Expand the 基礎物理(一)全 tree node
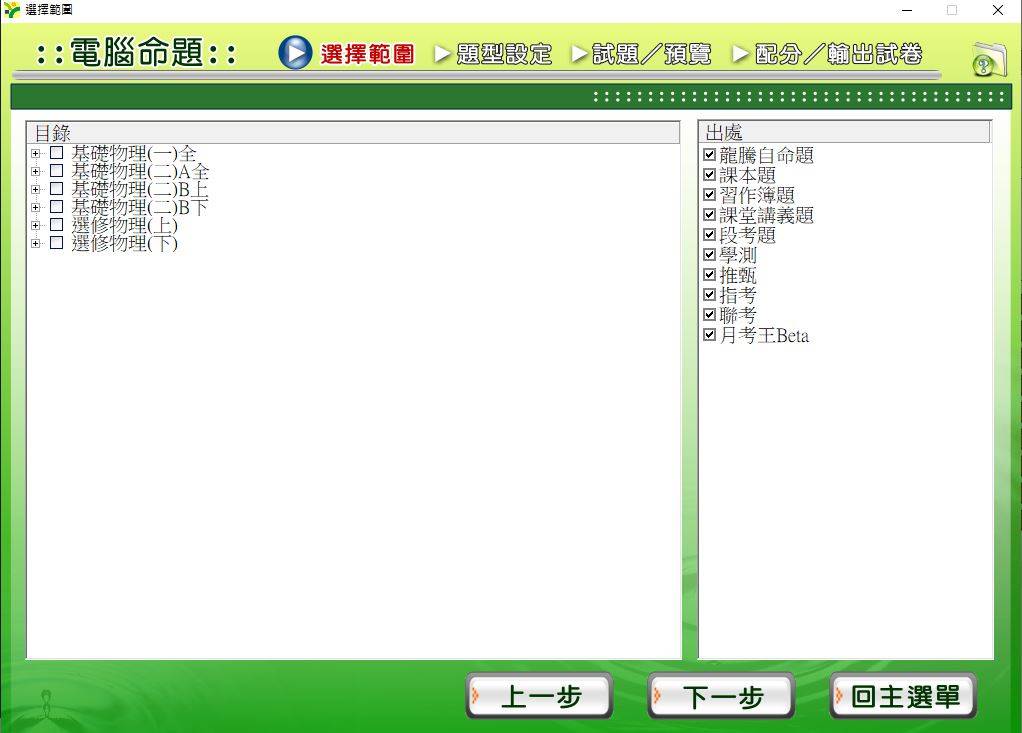Screen dimensions: 1022x733 [35, 154]
